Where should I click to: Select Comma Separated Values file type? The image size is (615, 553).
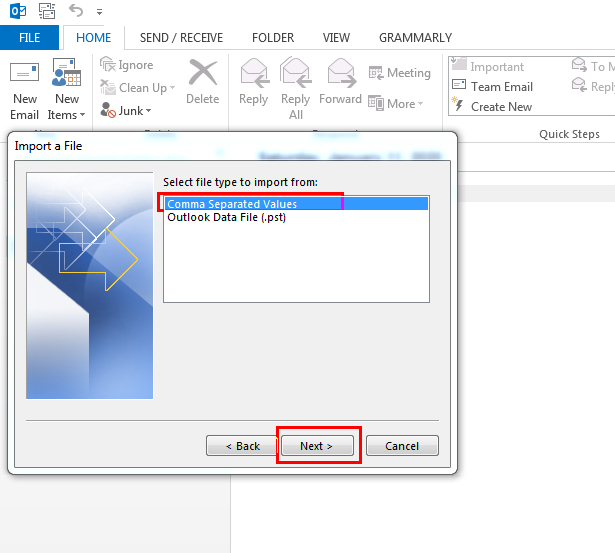pyautogui.click(x=296, y=204)
